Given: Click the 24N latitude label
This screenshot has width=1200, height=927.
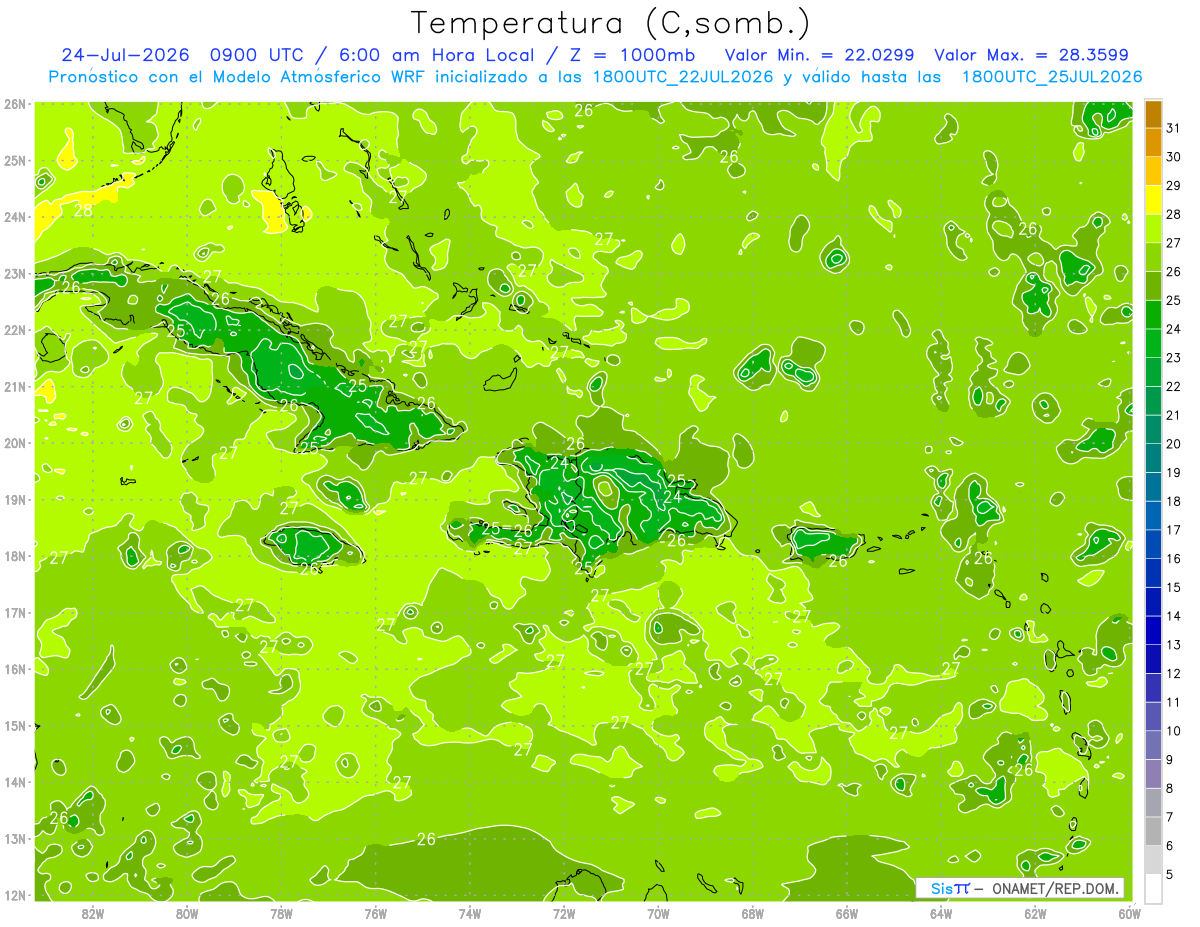Looking at the screenshot, I should pyautogui.click(x=14, y=217).
